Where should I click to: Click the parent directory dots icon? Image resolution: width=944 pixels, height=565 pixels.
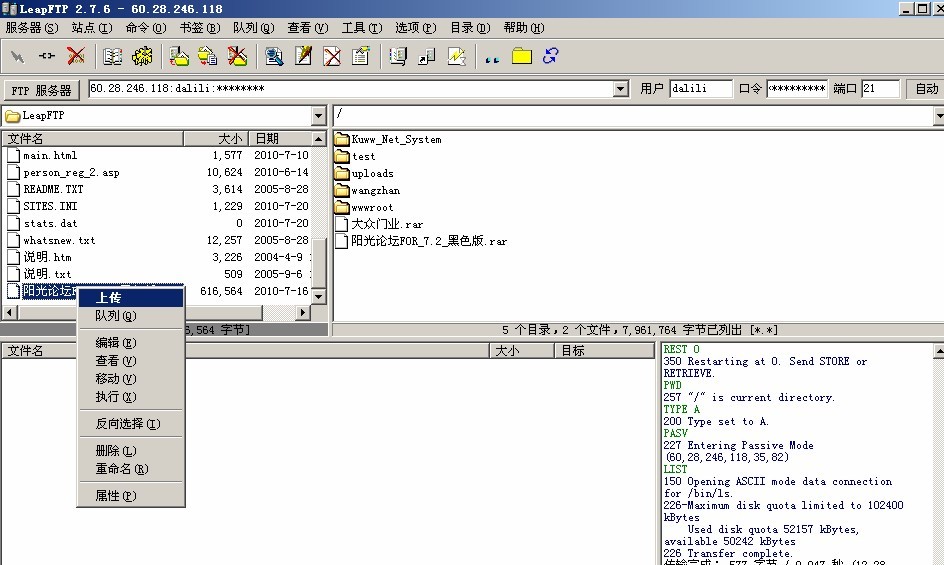[491, 58]
